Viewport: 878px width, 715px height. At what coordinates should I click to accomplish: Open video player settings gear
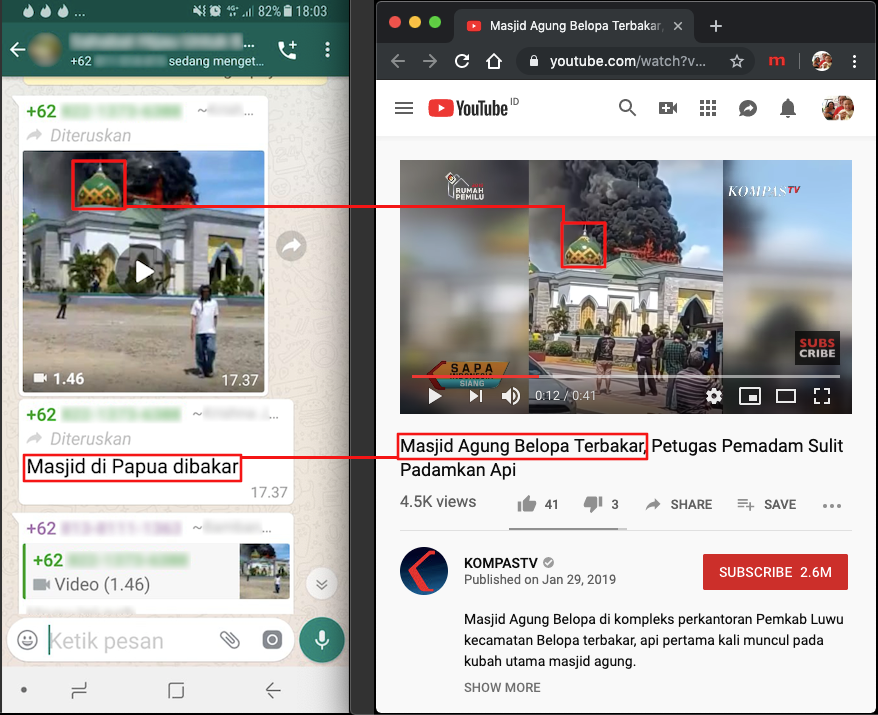pyautogui.click(x=713, y=396)
